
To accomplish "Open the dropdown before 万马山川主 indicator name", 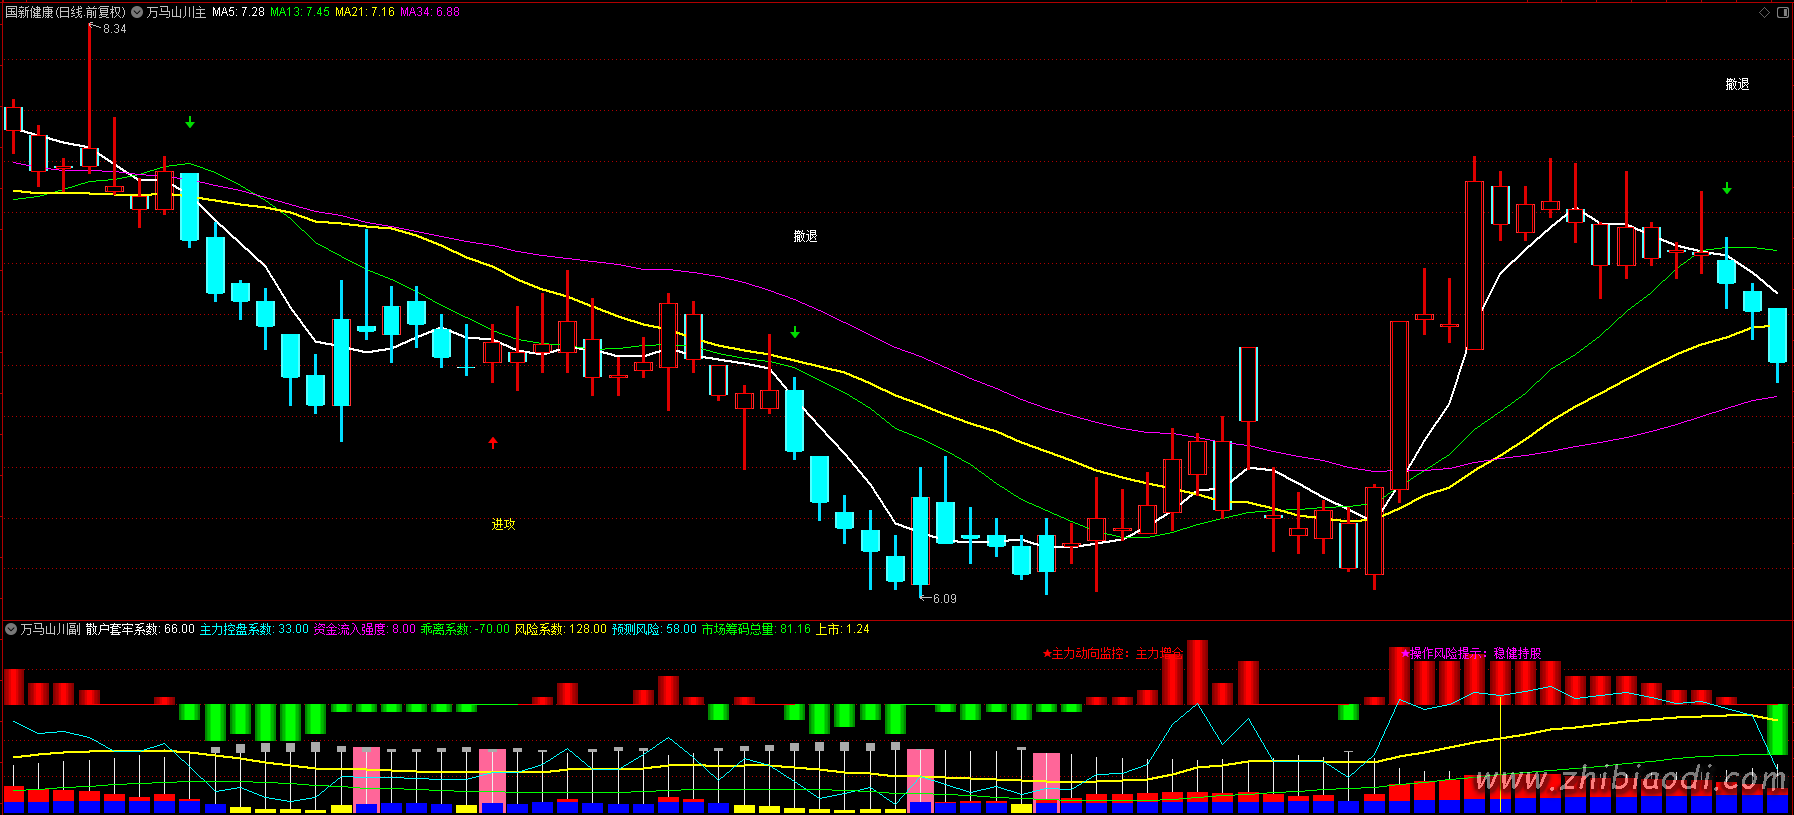I will (137, 12).
